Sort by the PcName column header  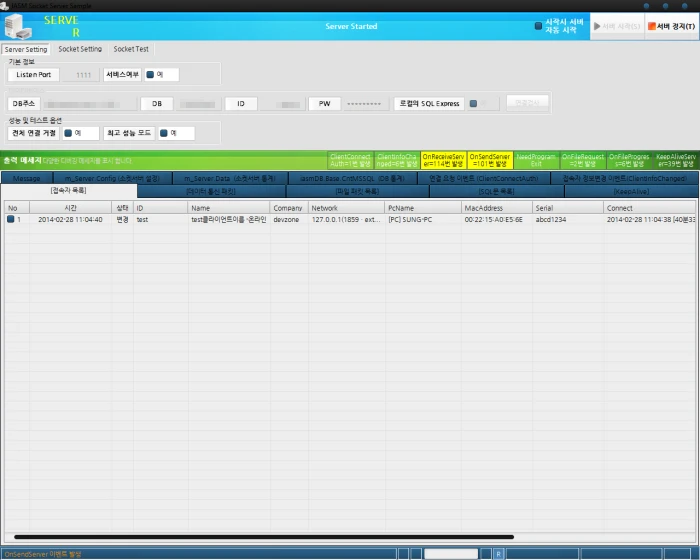click(x=423, y=208)
